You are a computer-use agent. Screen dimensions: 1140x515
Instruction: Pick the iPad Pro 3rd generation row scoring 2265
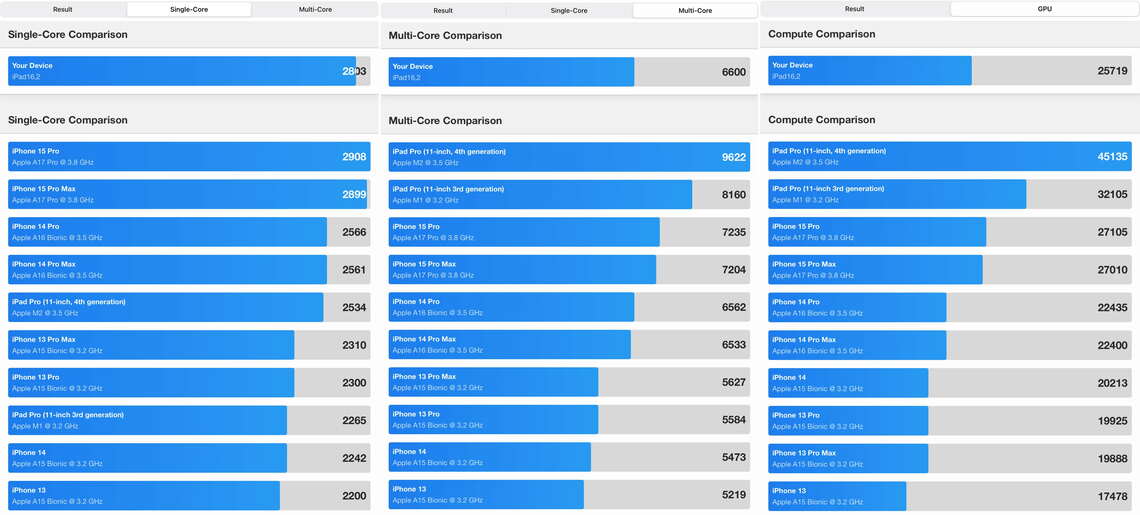pyautogui.click(x=189, y=420)
